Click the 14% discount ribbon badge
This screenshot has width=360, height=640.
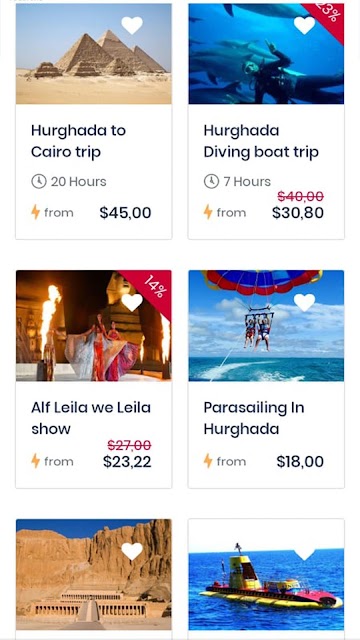coord(151,288)
